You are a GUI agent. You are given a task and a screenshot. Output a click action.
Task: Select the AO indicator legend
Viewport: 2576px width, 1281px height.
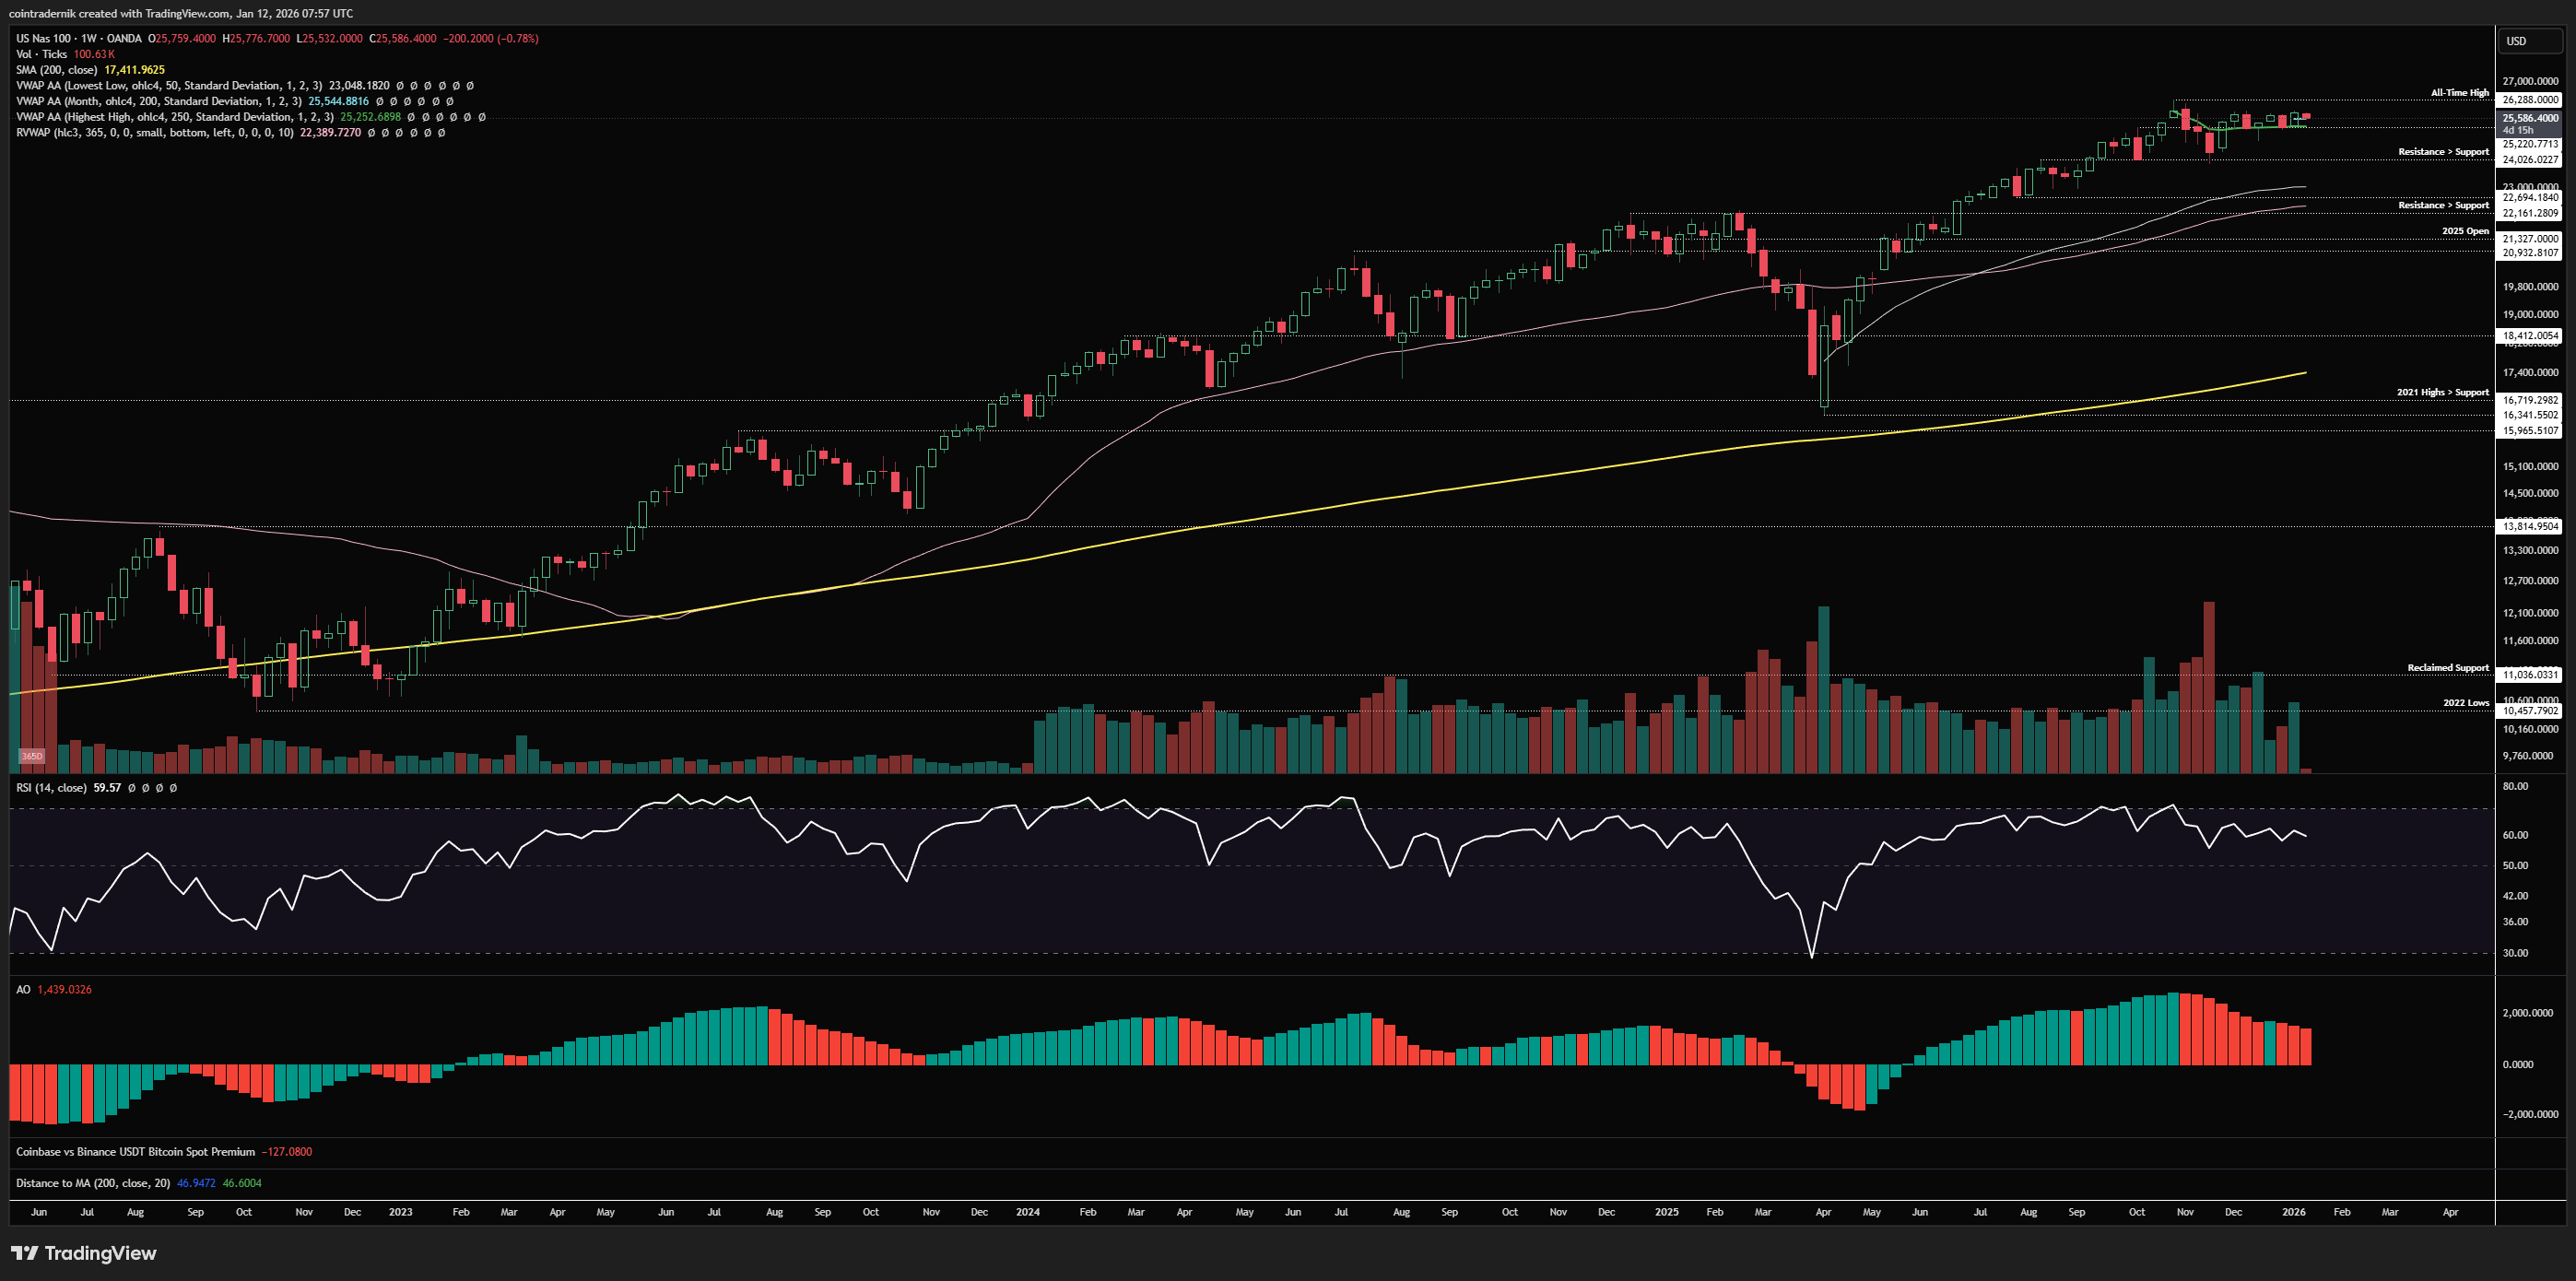point(23,989)
